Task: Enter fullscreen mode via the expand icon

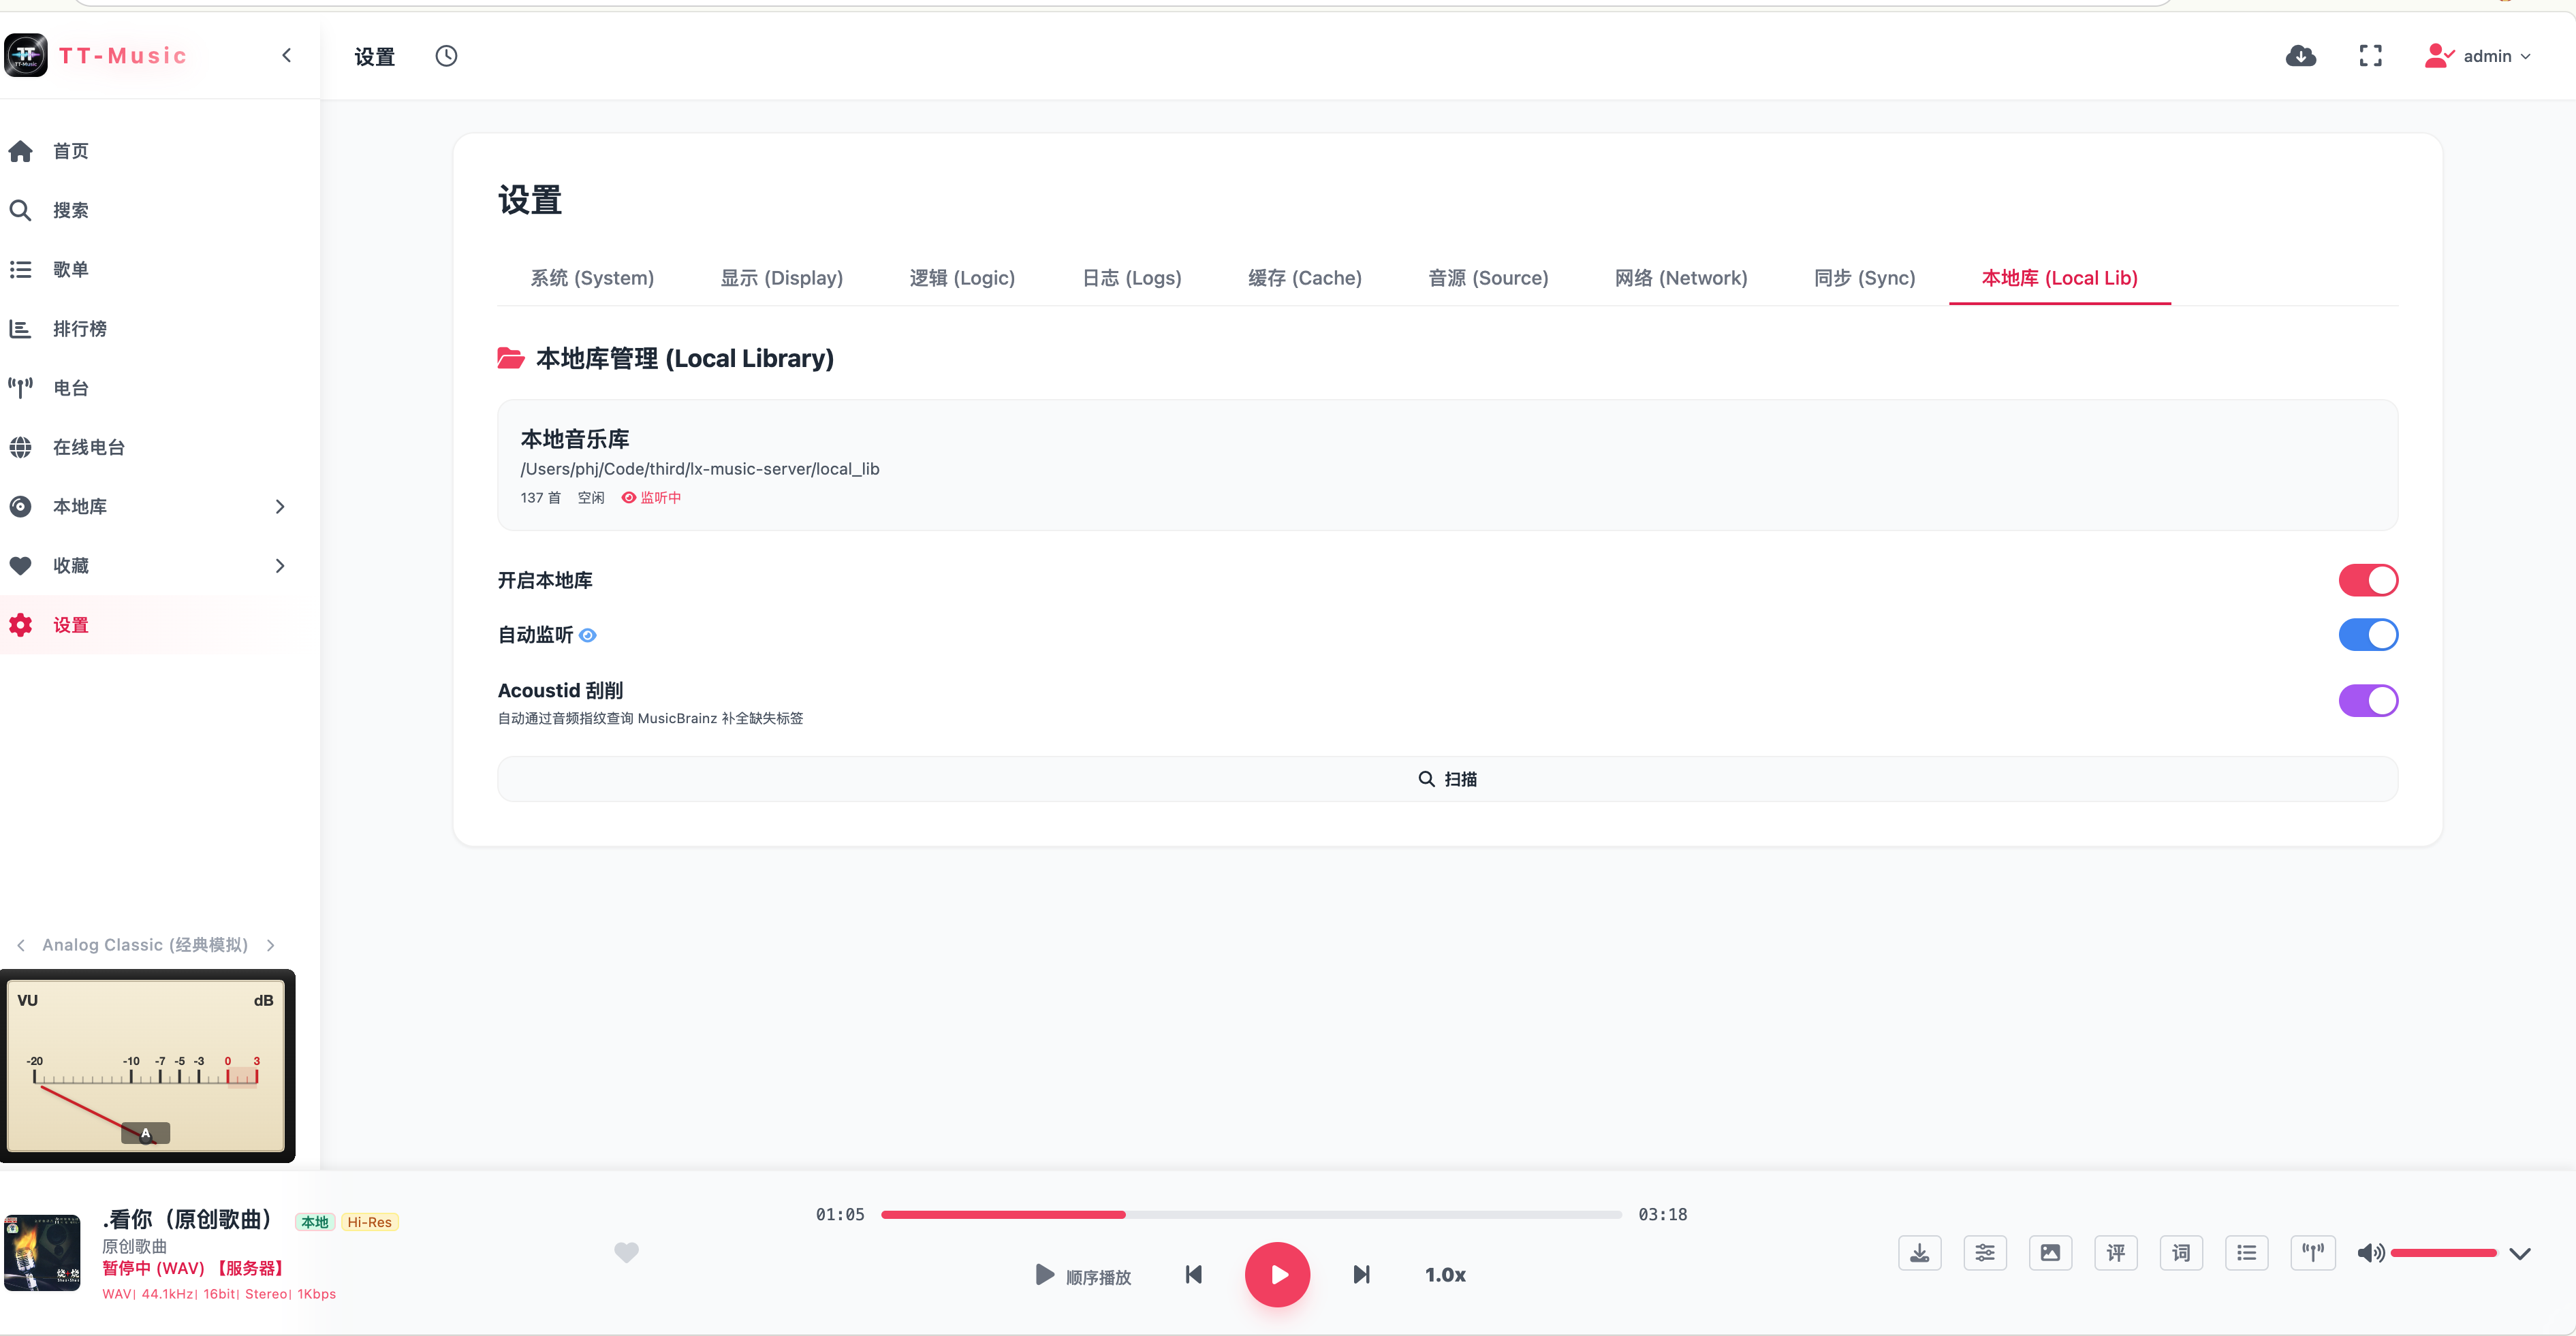Action: (2370, 56)
